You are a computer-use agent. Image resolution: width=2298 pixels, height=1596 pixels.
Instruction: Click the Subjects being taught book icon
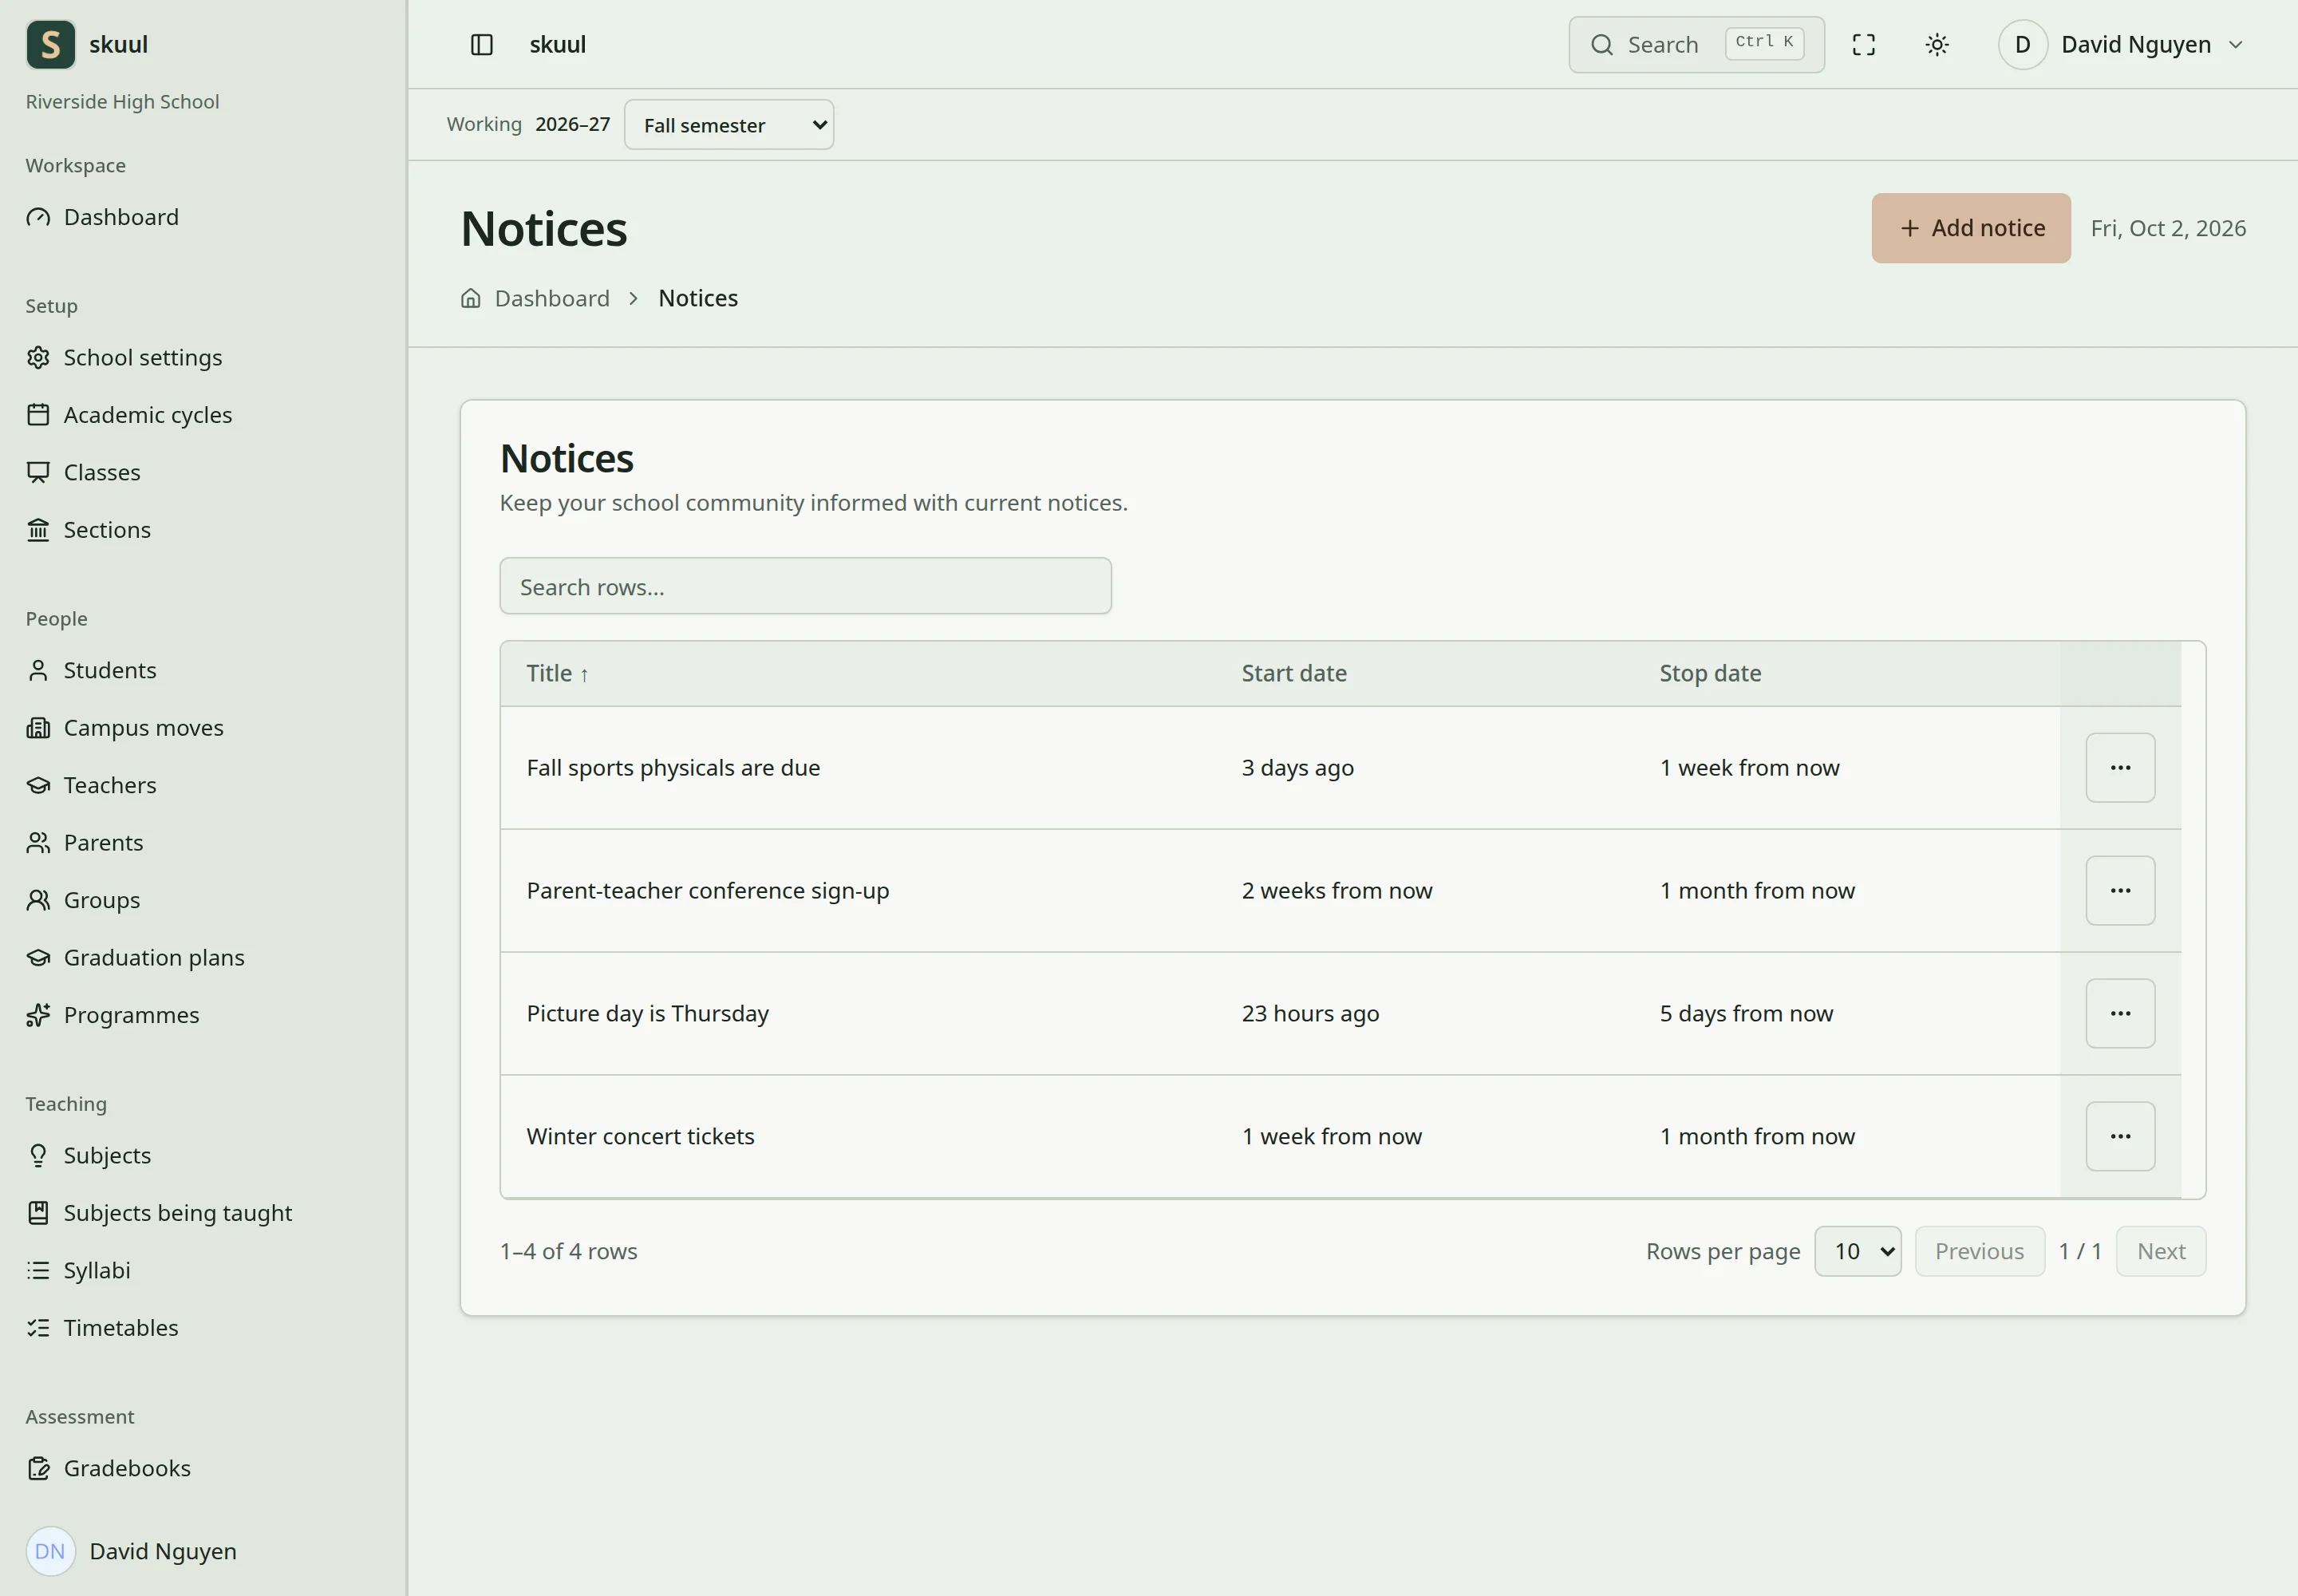click(38, 1213)
